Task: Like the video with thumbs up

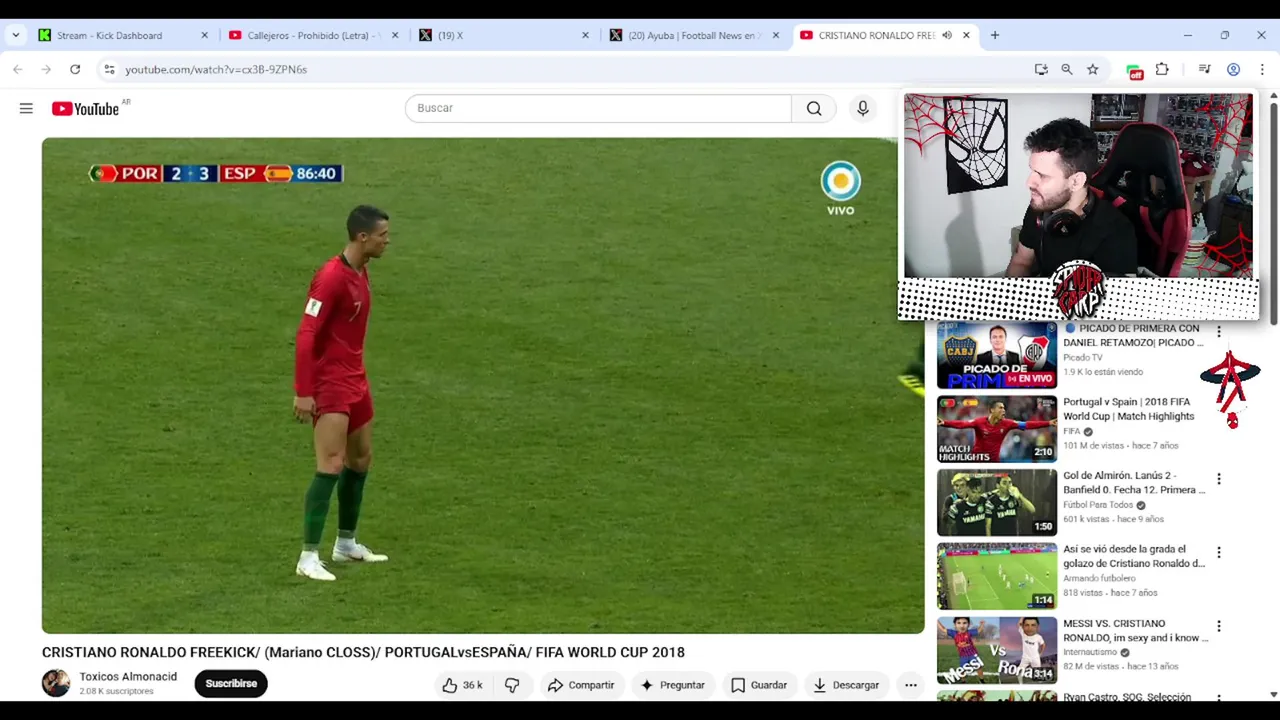Action: coord(450,685)
